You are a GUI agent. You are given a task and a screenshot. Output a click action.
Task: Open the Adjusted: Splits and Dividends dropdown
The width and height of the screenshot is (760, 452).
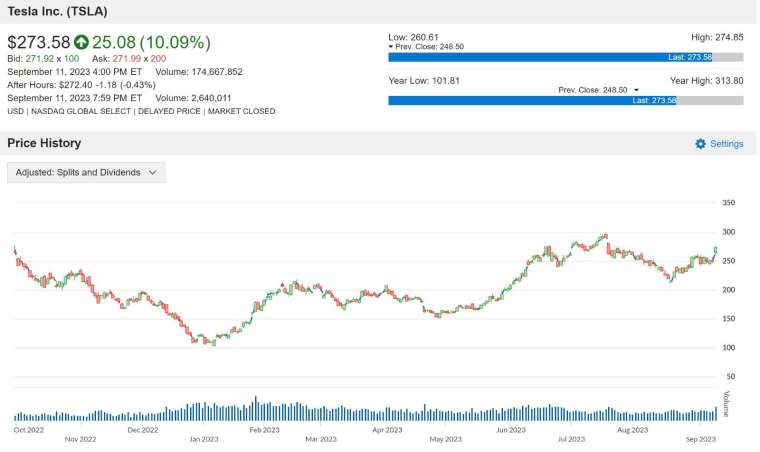[x=86, y=172]
